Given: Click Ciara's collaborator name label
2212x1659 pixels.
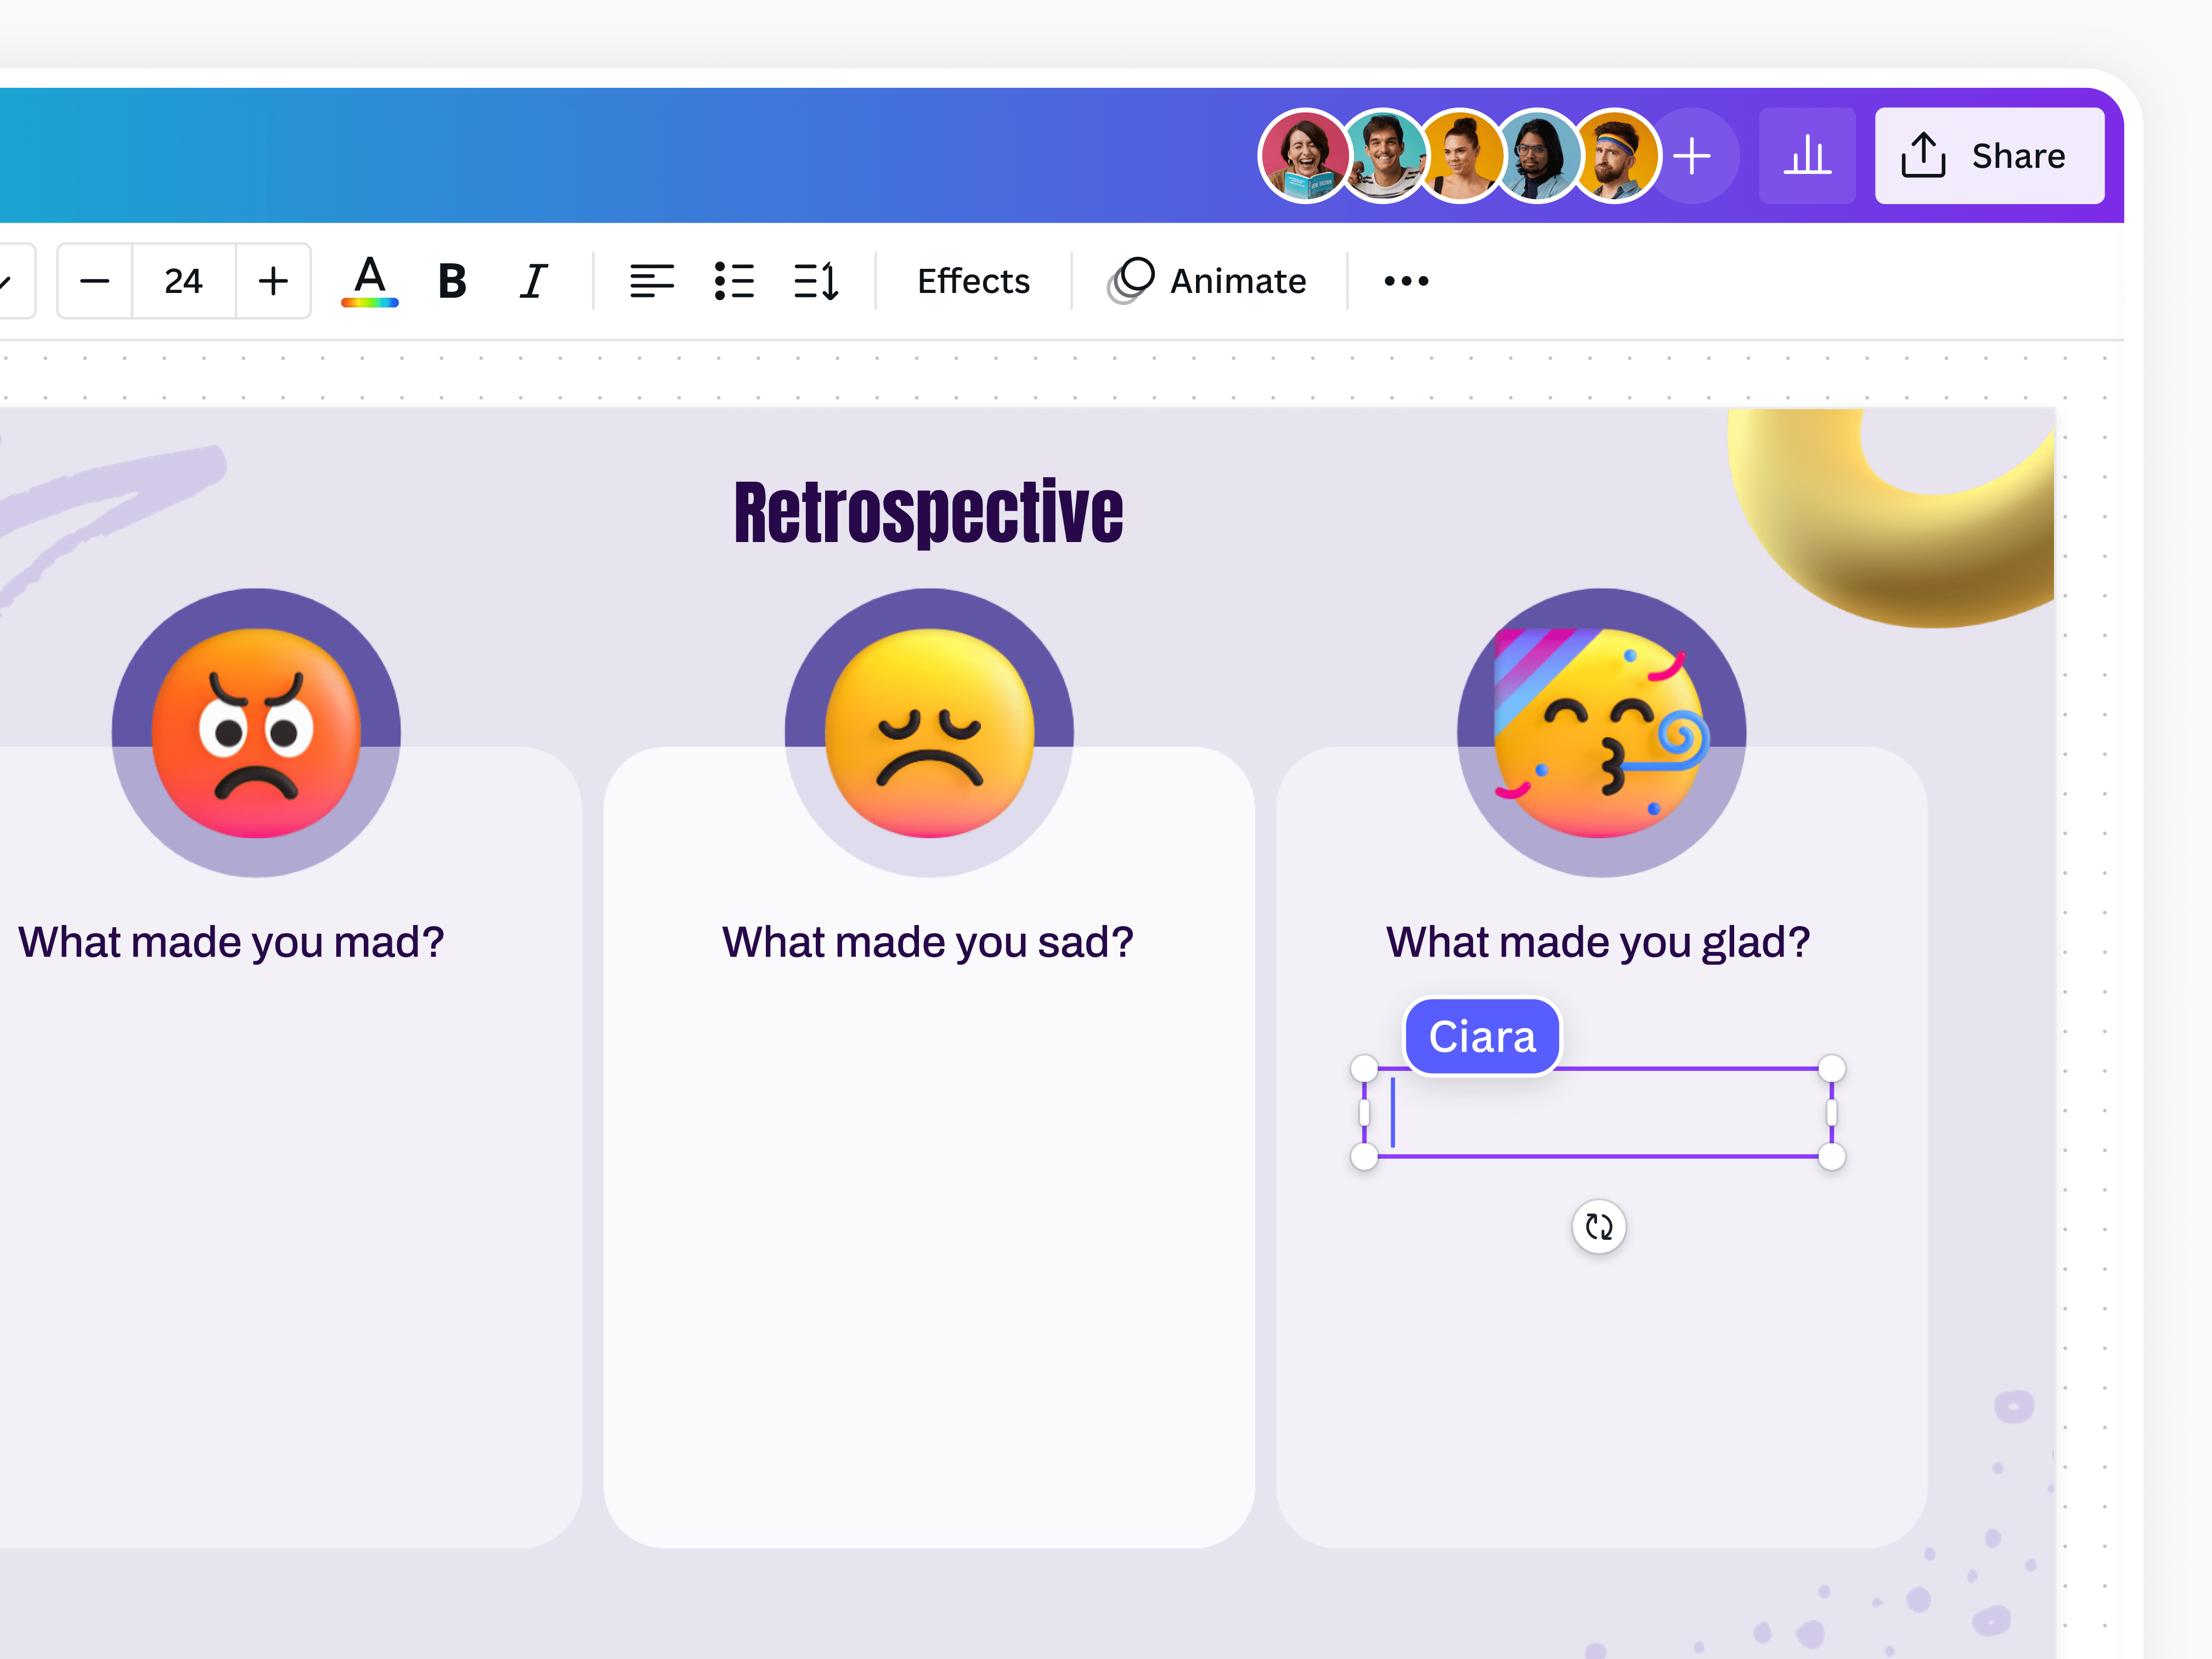Looking at the screenshot, I should (x=1482, y=1037).
